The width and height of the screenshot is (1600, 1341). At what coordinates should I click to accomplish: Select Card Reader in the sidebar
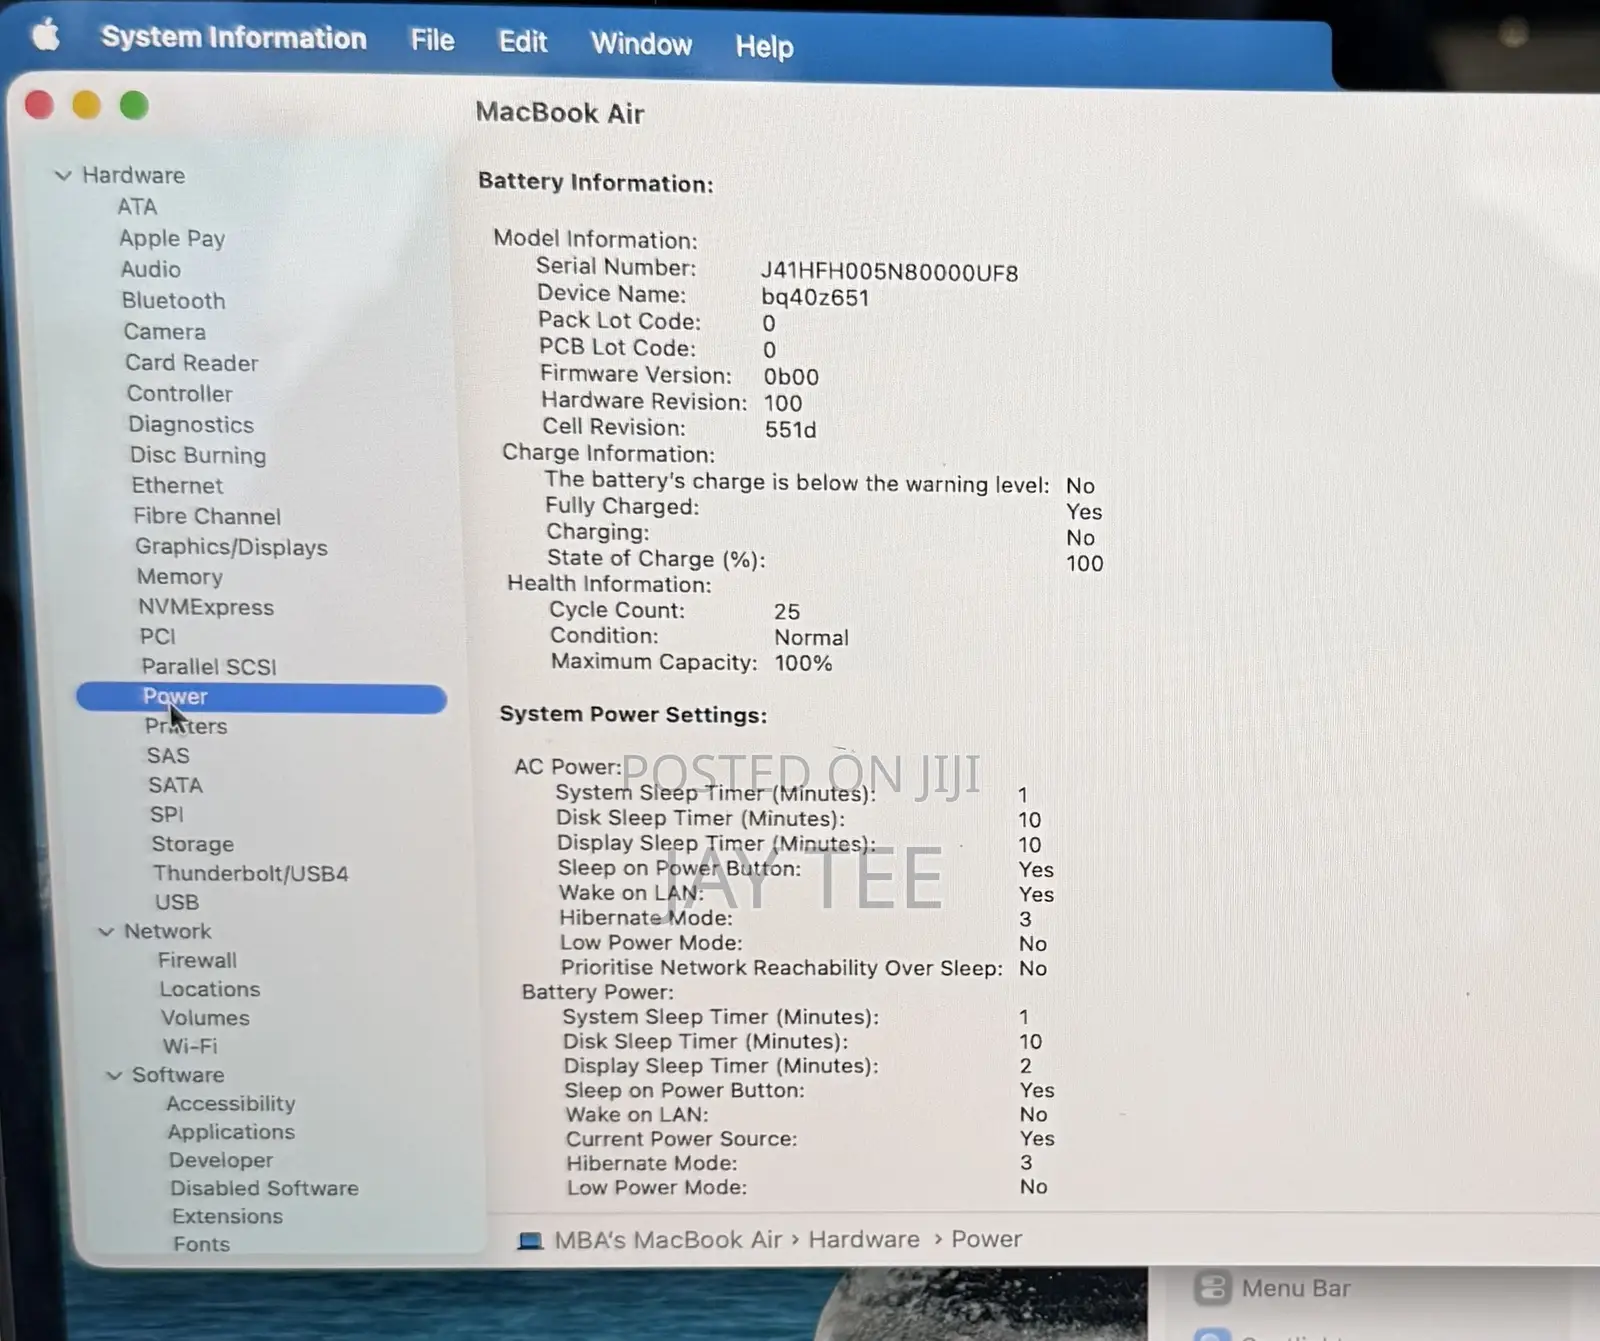191,362
